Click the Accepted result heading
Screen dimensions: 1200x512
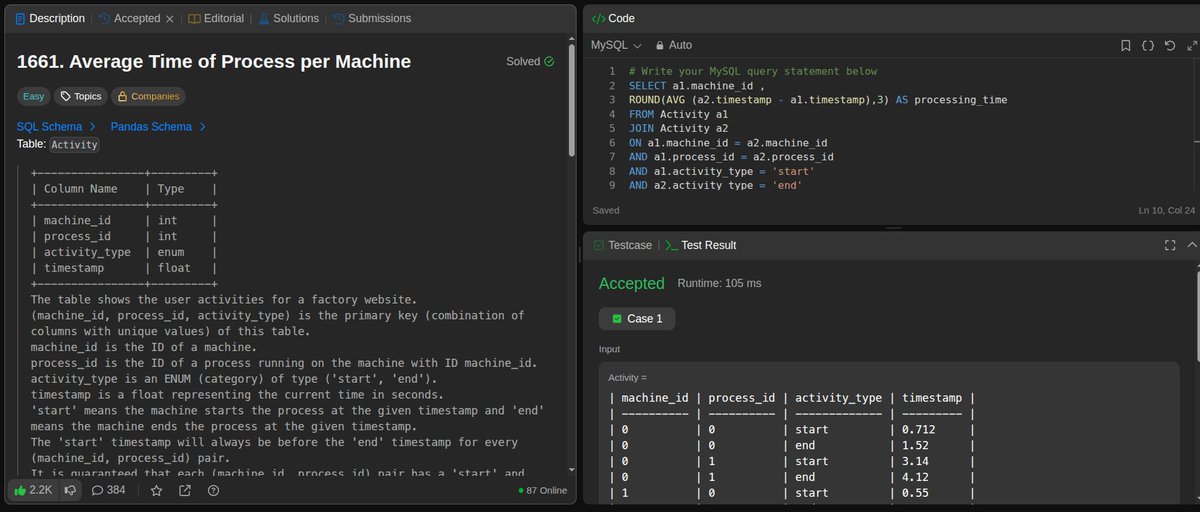(631, 283)
